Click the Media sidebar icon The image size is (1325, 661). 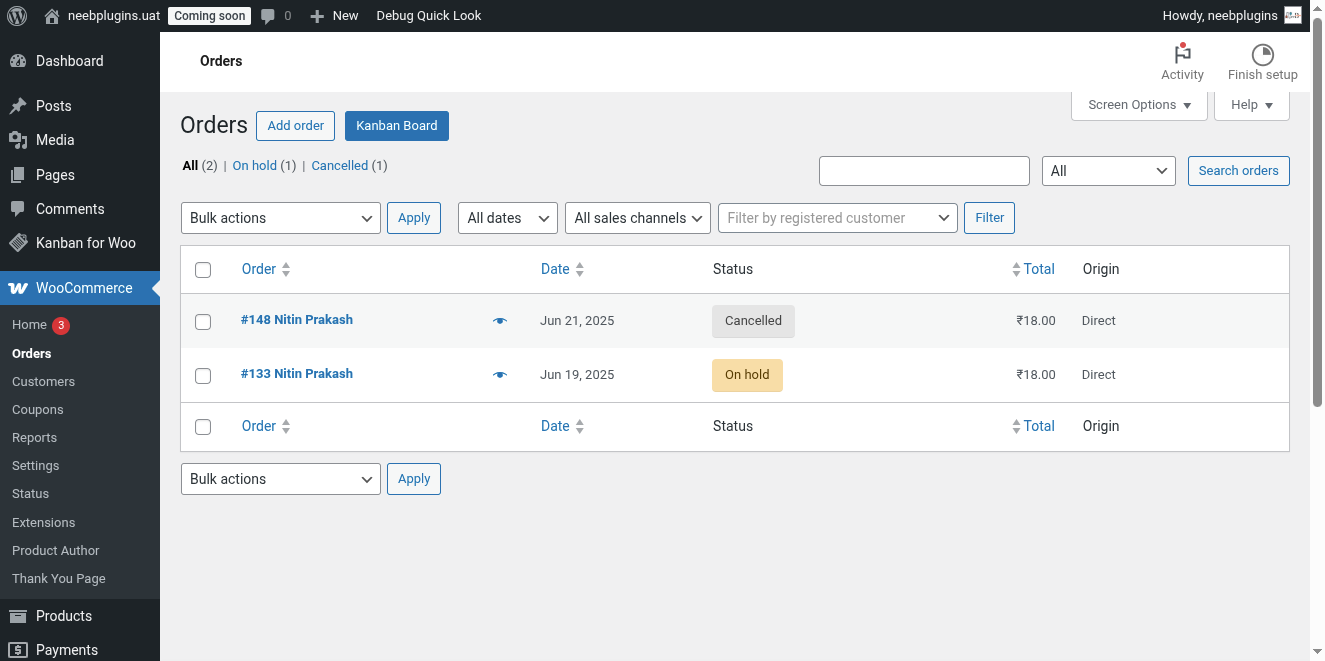point(20,140)
